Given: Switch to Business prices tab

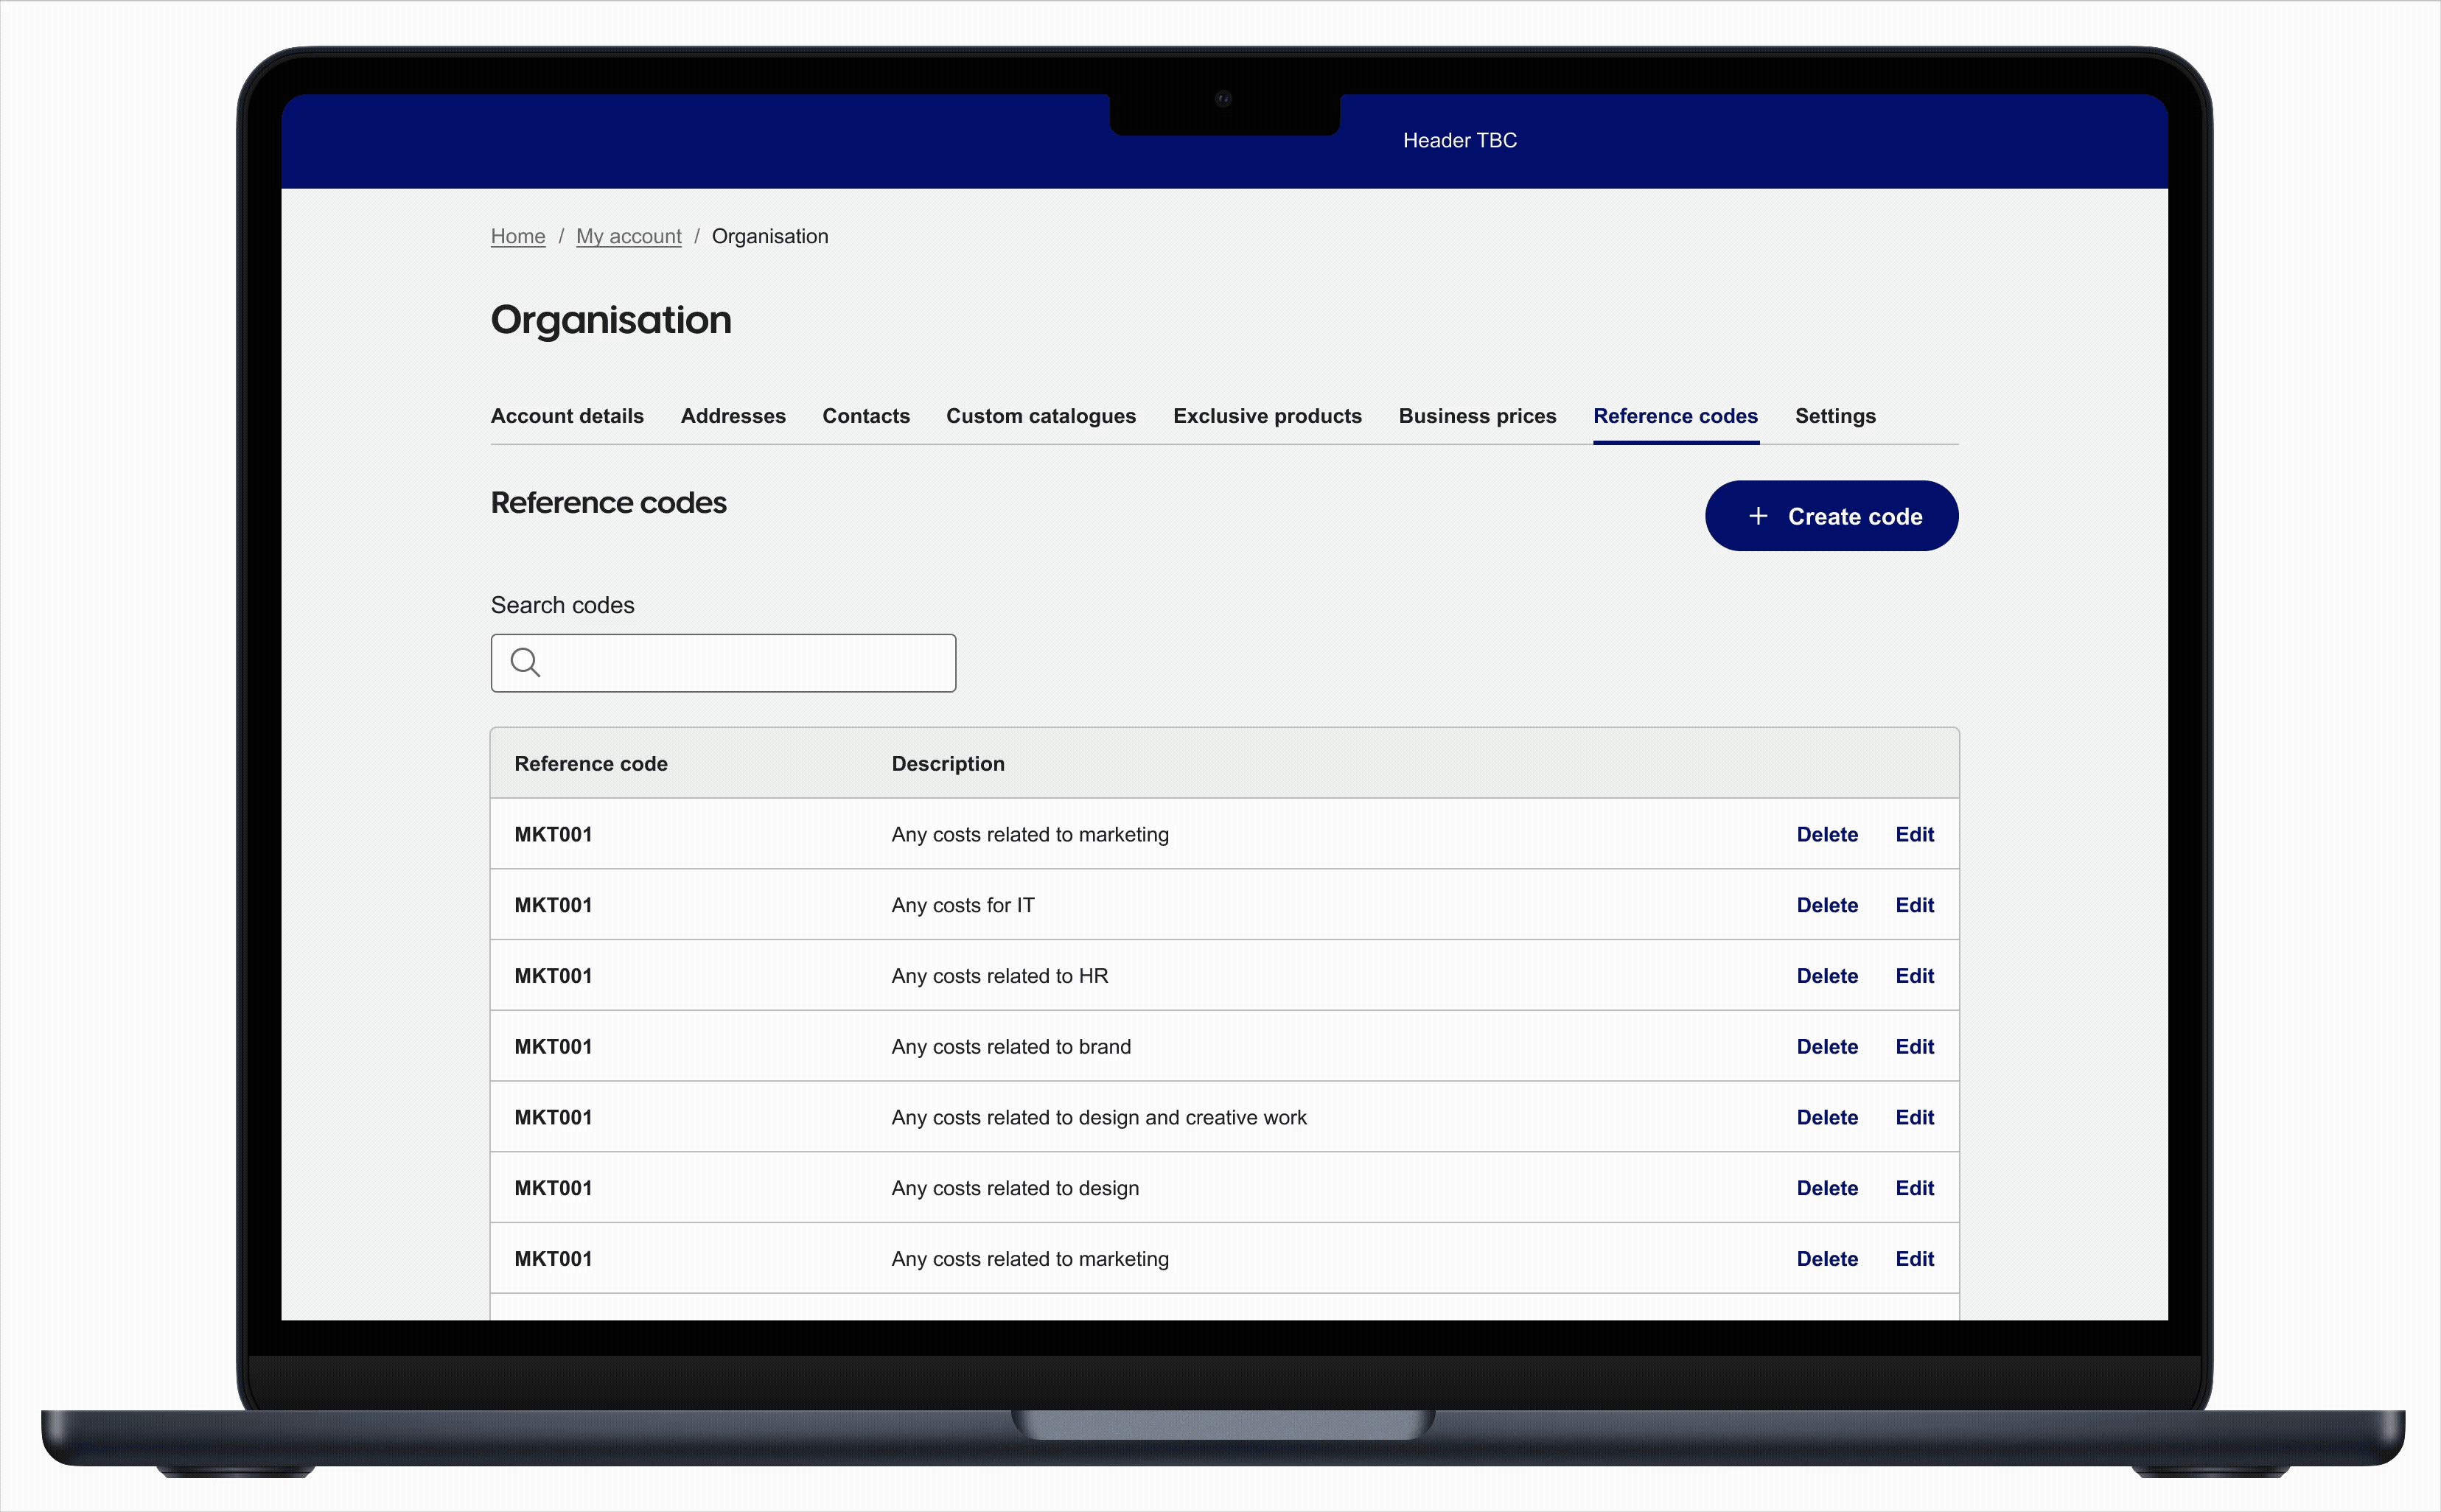Looking at the screenshot, I should (1477, 416).
